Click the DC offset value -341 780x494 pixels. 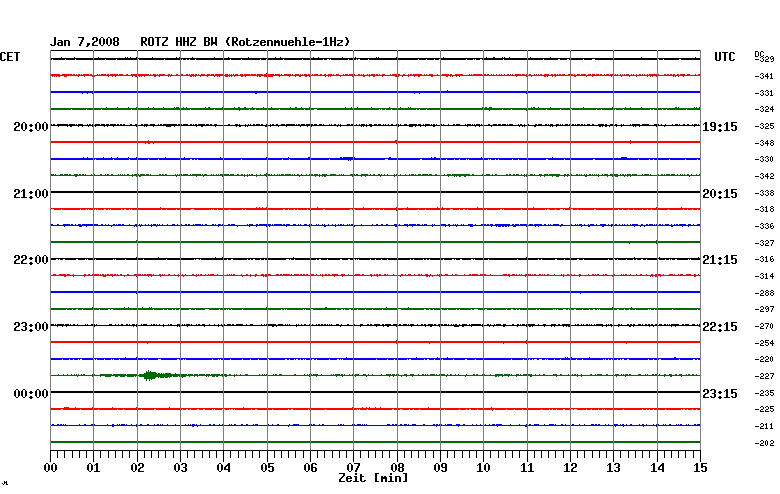pyautogui.click(x=765, y=76)
